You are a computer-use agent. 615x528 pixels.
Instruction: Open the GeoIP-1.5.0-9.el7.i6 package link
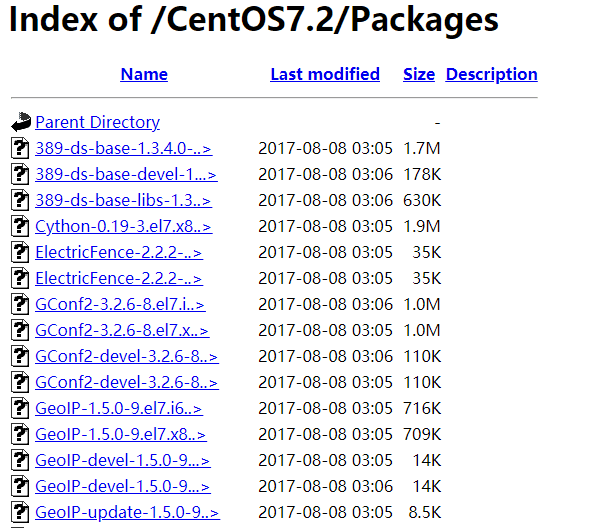(x=118, y=408)
